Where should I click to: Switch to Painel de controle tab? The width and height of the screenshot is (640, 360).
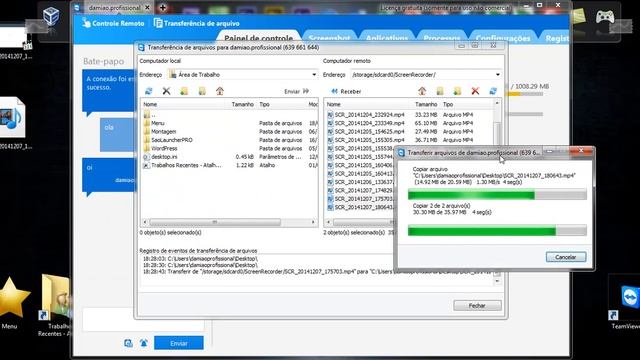(x=258, y=38)
